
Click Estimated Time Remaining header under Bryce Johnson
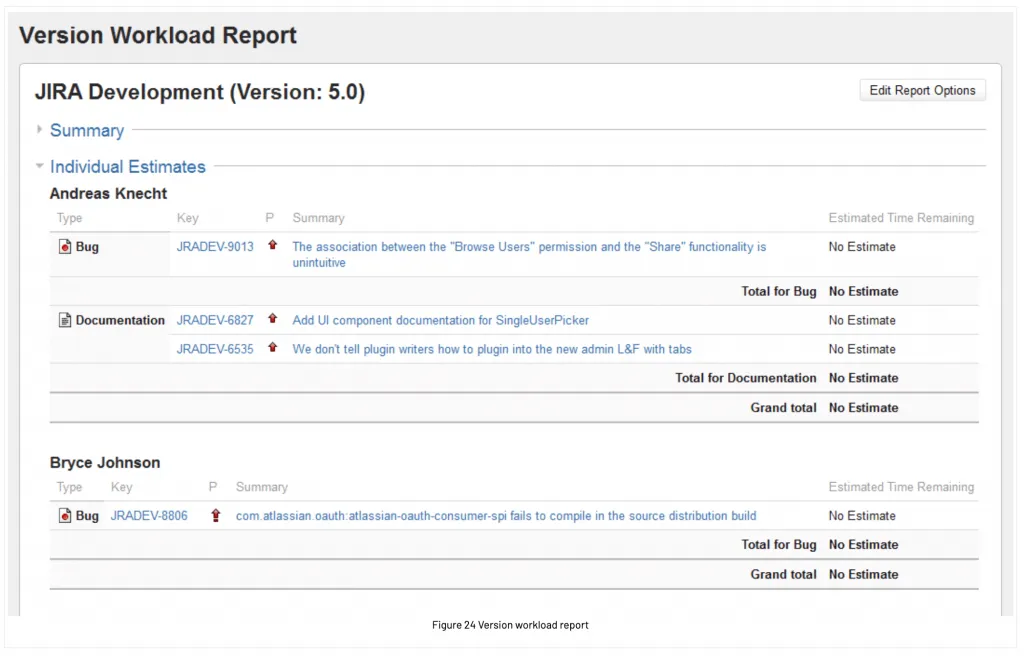tap(901, 487)
